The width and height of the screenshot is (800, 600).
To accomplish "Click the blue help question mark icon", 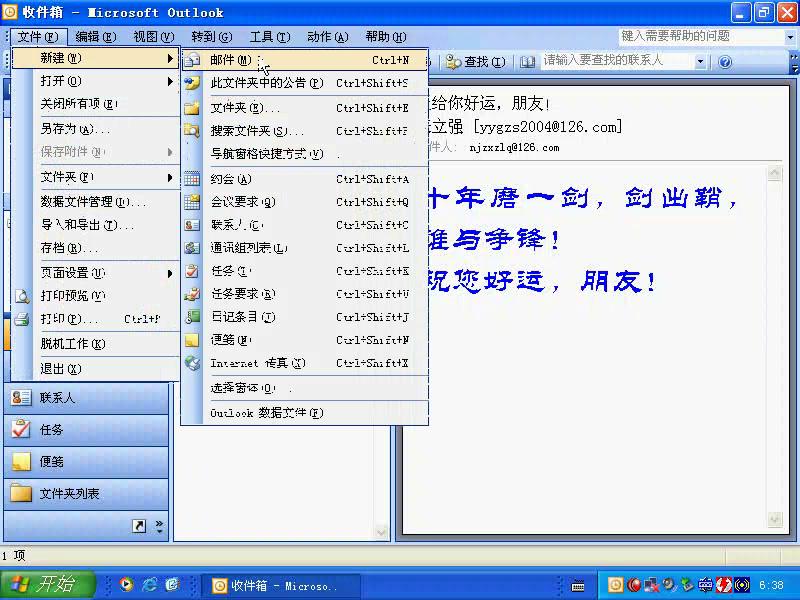I will coord(725,62).
